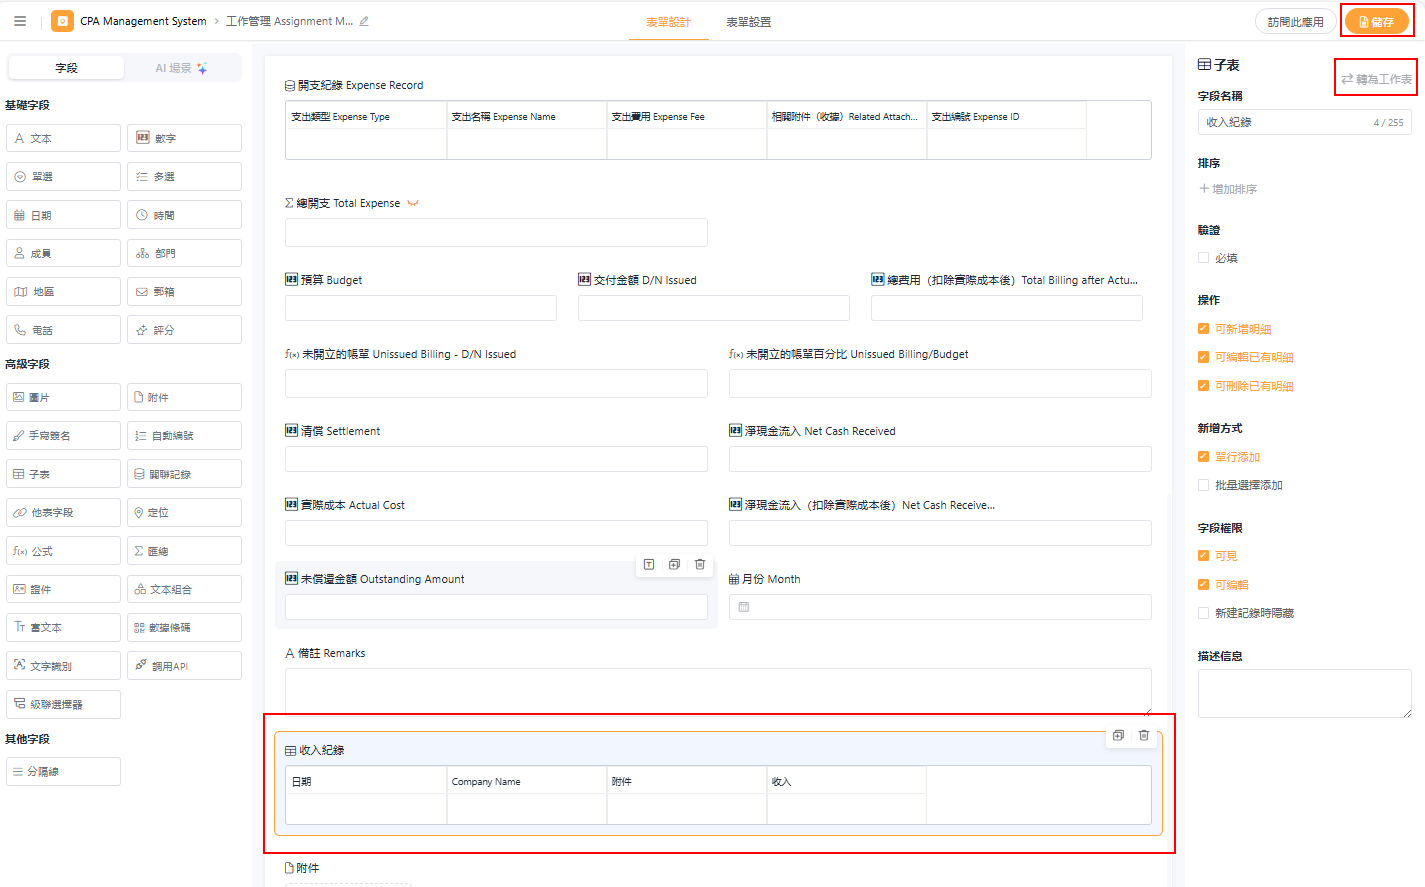Open the calendar icon in Month field
The image size is (1425, 887).
[744, 607]
